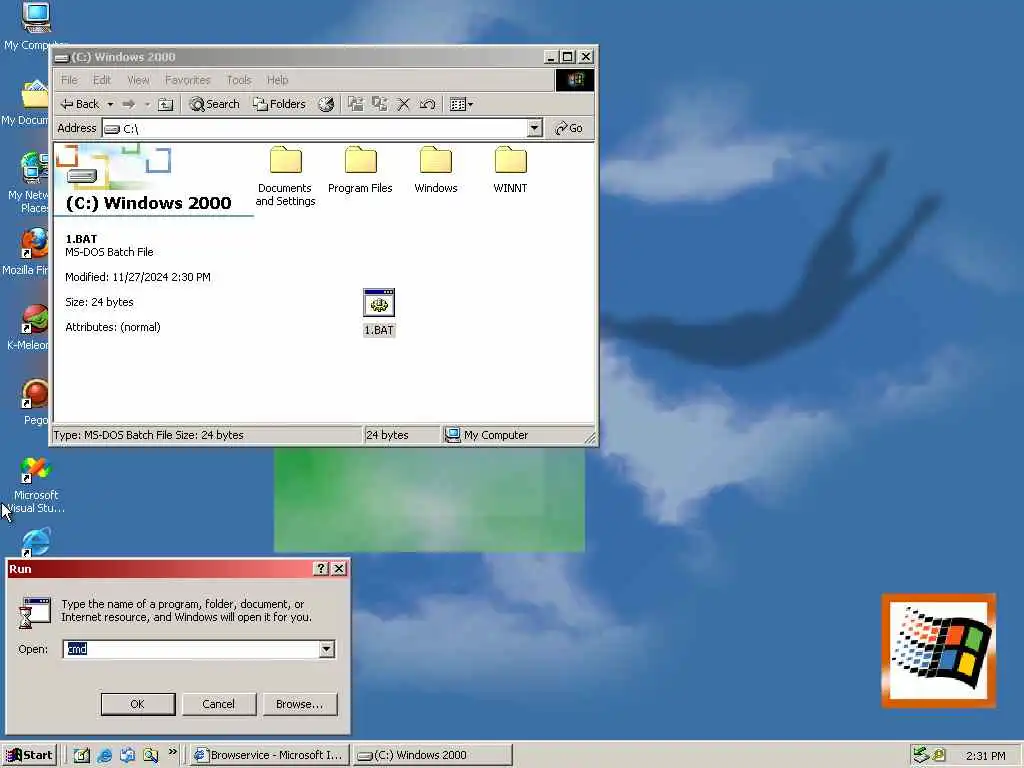
Task: Select the Windows folder
Action: pyautogui.click(x=436, y=170)
